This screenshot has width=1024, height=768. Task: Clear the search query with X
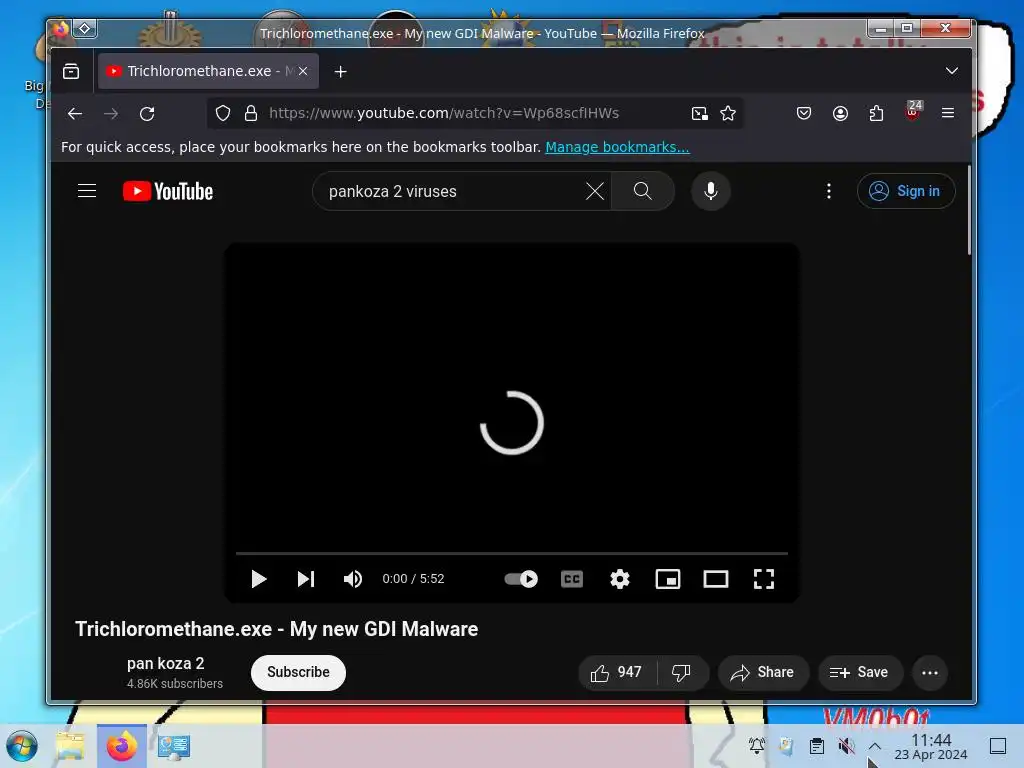point(594,191)
